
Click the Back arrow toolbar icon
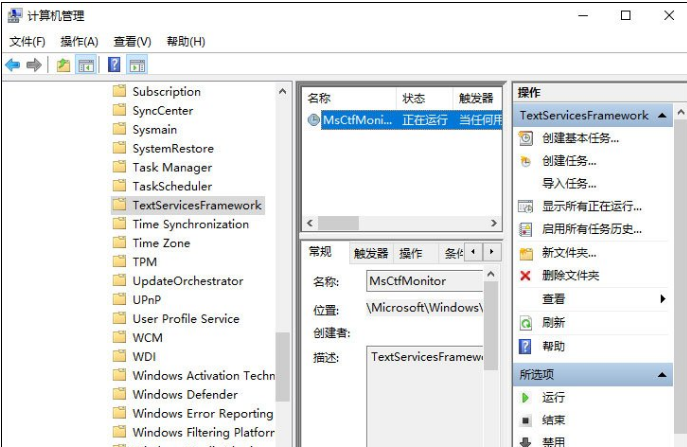click(x=13, y=65)
